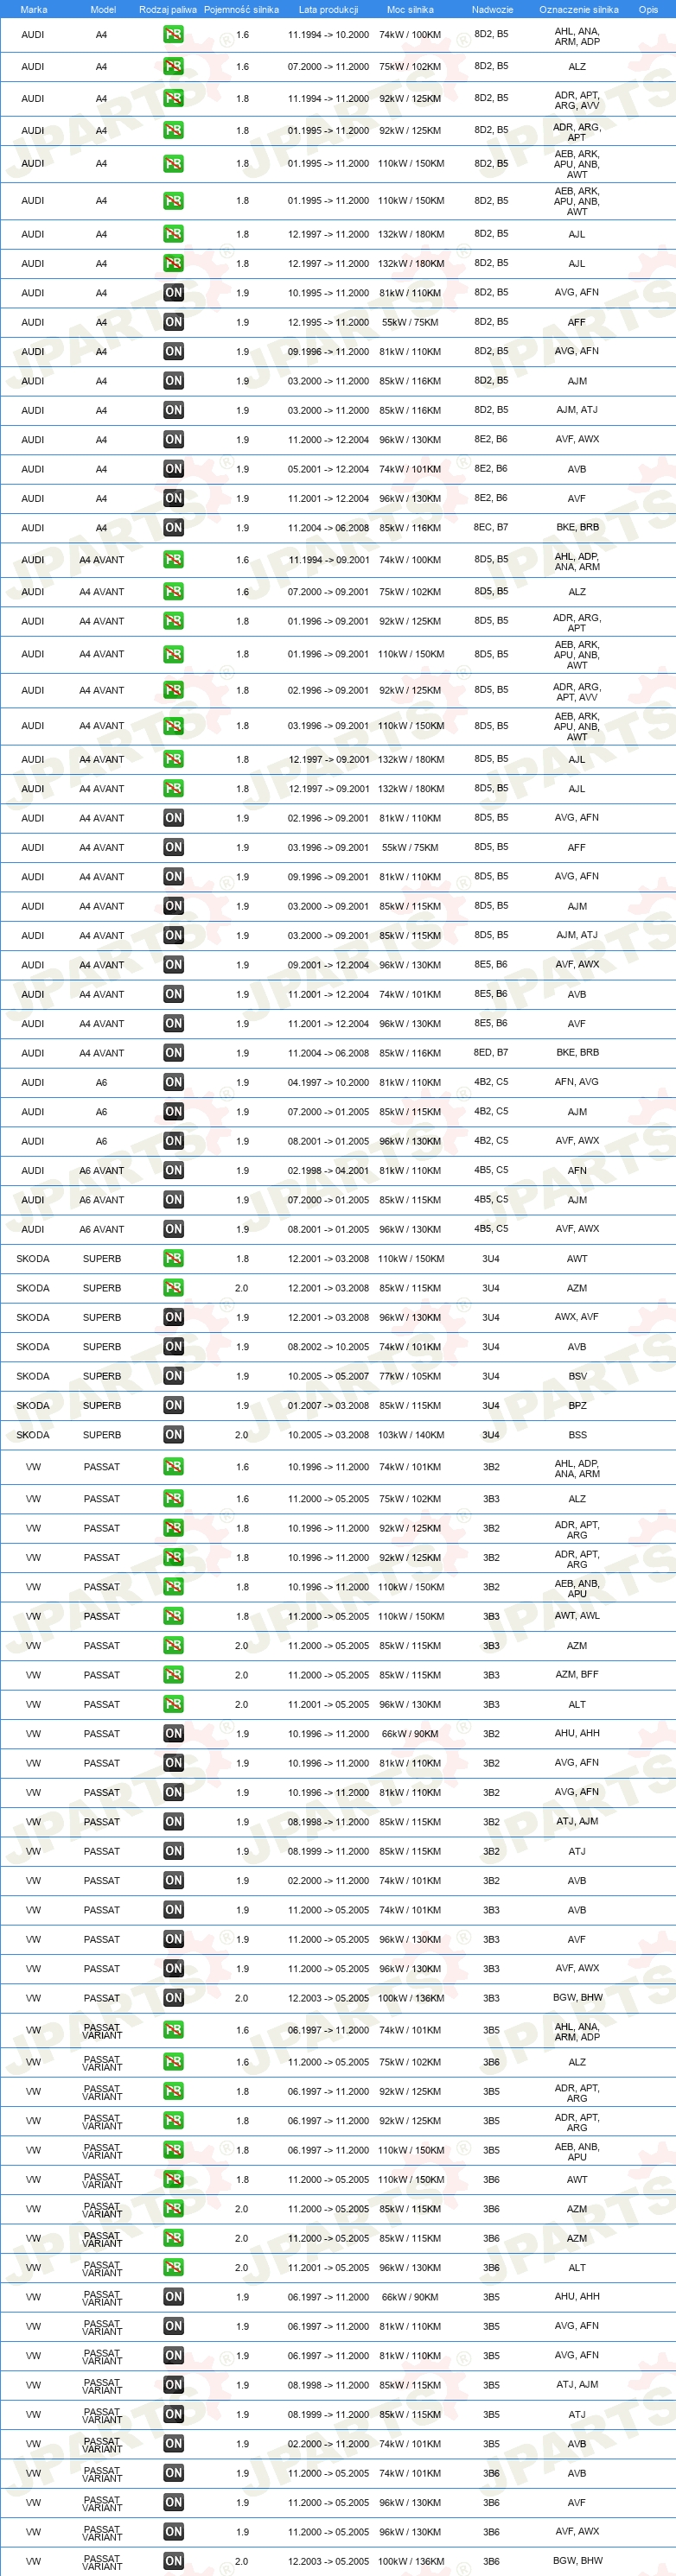Viewport: 676px width, 2576px height.
Task: Click PB icon in PASSAT VARIANT AWT row
Action: [173, 2180]
